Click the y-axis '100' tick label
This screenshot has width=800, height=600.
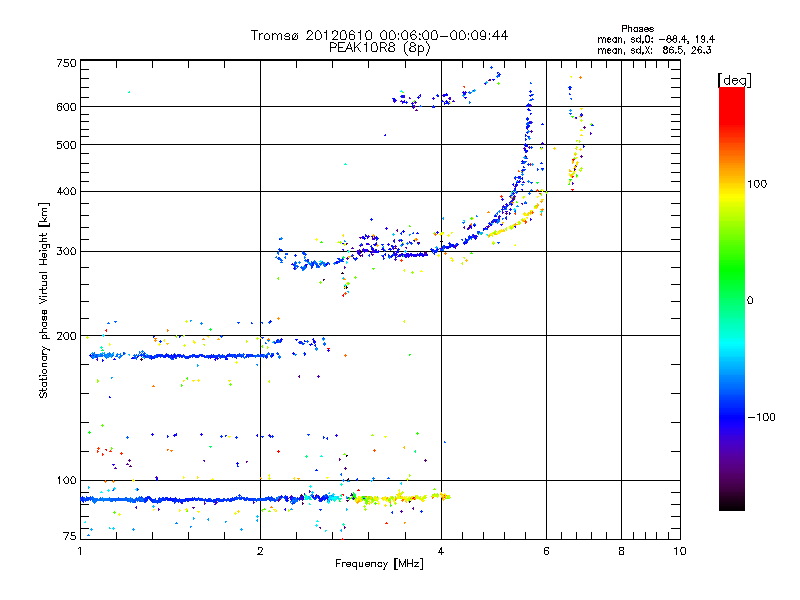66,480
